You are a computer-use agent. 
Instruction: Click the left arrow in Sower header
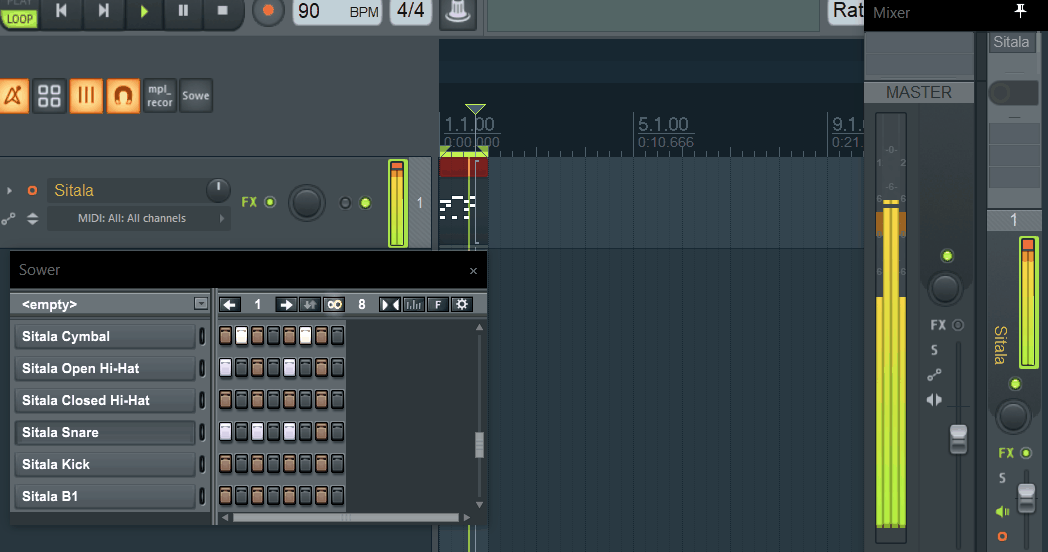coord(230,304)
